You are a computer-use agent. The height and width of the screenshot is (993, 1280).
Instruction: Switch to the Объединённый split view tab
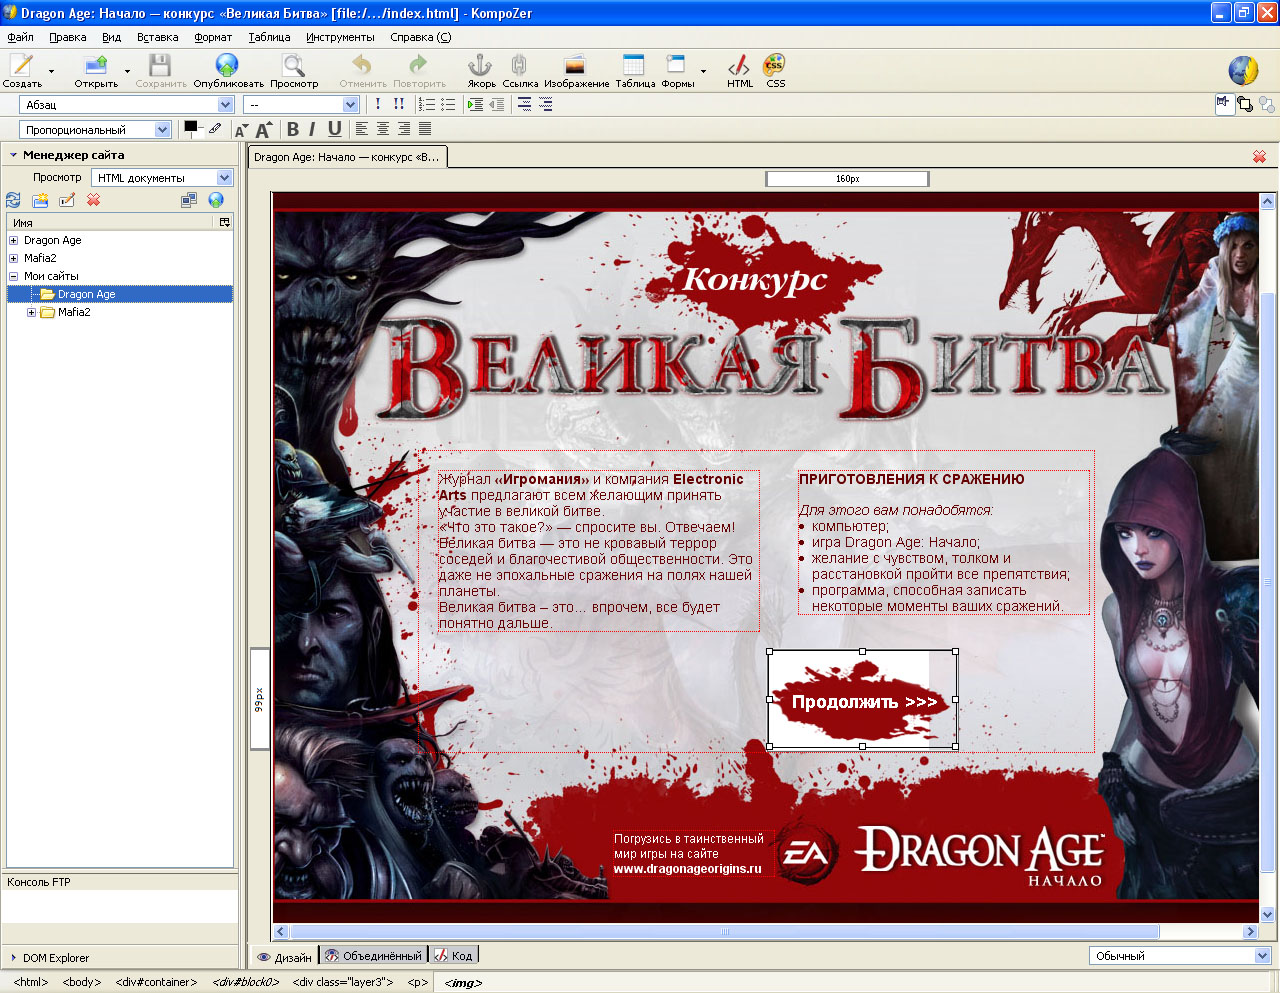coord(374,956)
